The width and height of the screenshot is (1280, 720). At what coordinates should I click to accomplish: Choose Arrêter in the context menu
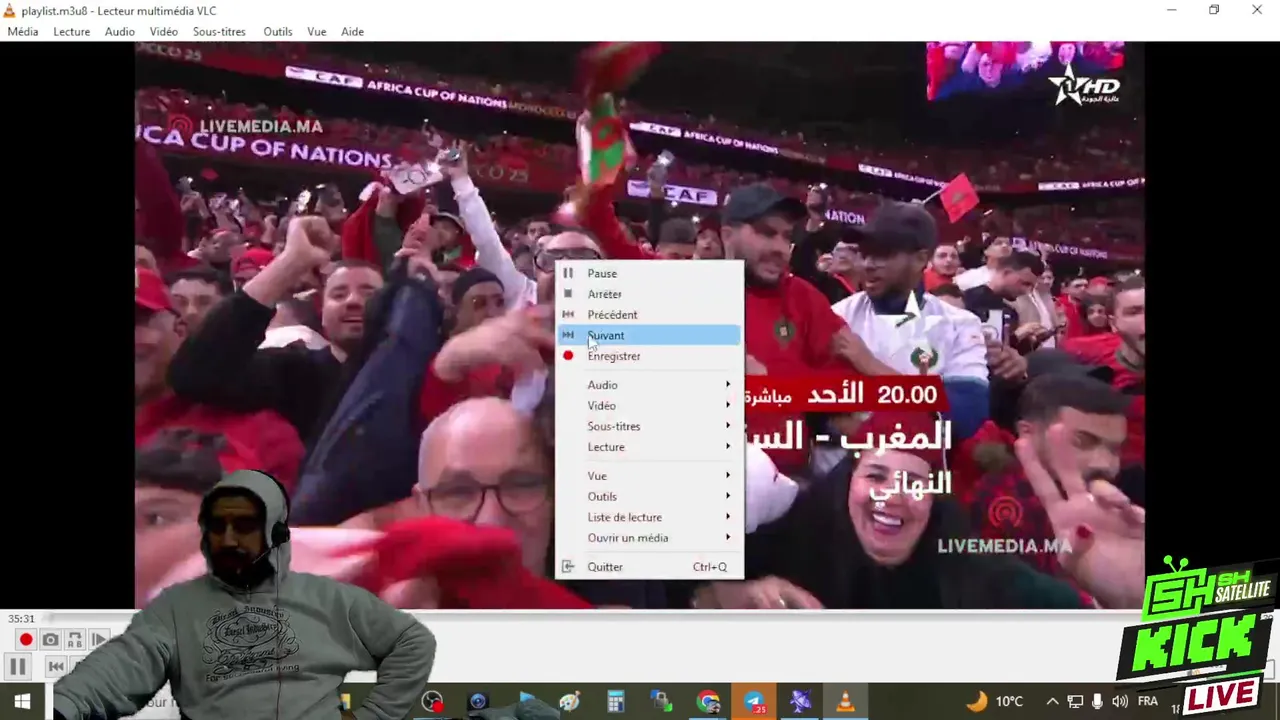tap(649, 294)
